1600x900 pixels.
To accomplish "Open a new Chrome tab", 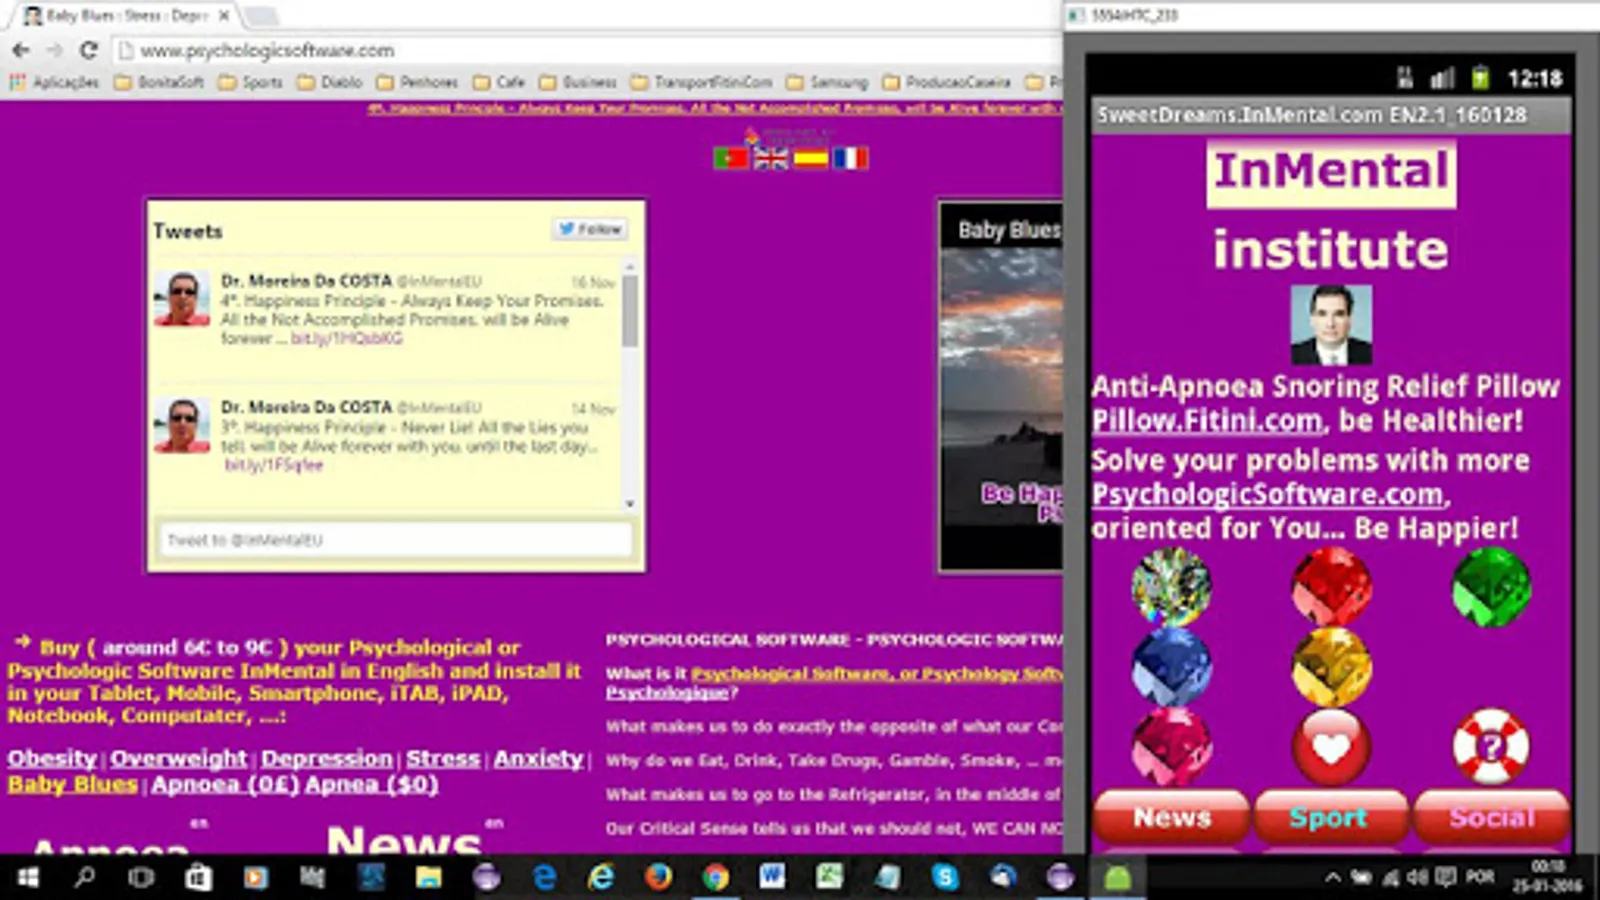I will tap(261, 16).
